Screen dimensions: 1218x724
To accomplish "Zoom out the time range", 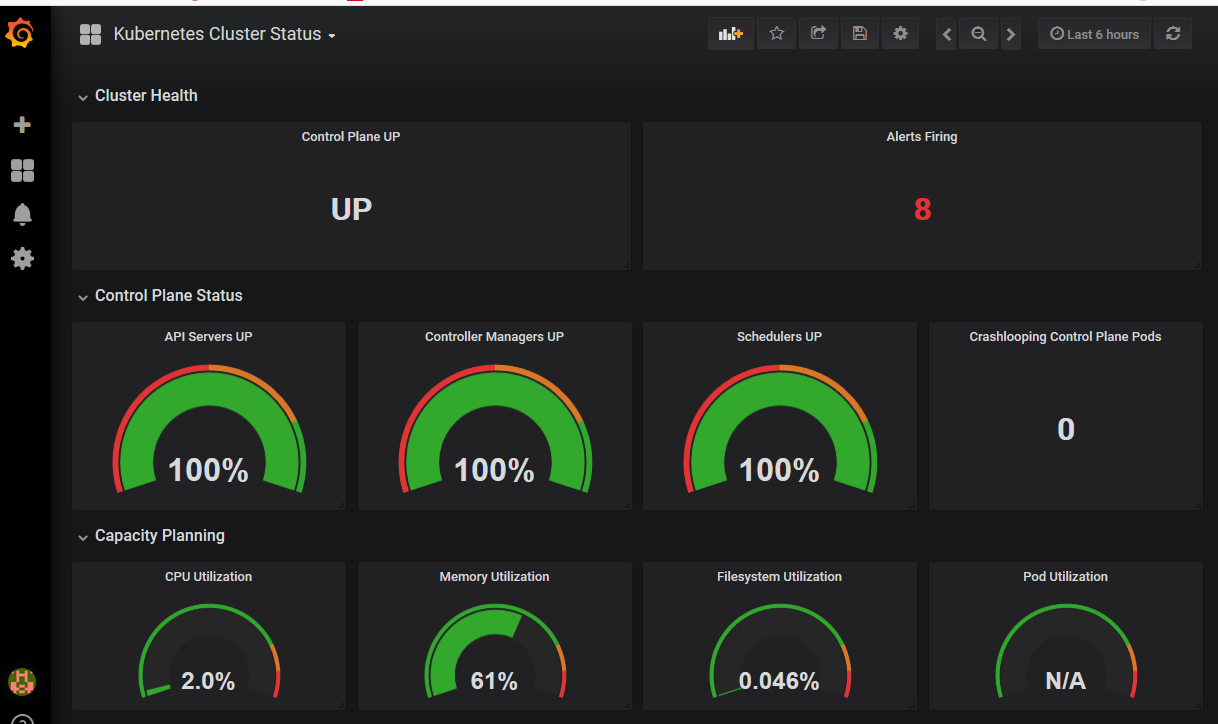I will tap(978, 35).
